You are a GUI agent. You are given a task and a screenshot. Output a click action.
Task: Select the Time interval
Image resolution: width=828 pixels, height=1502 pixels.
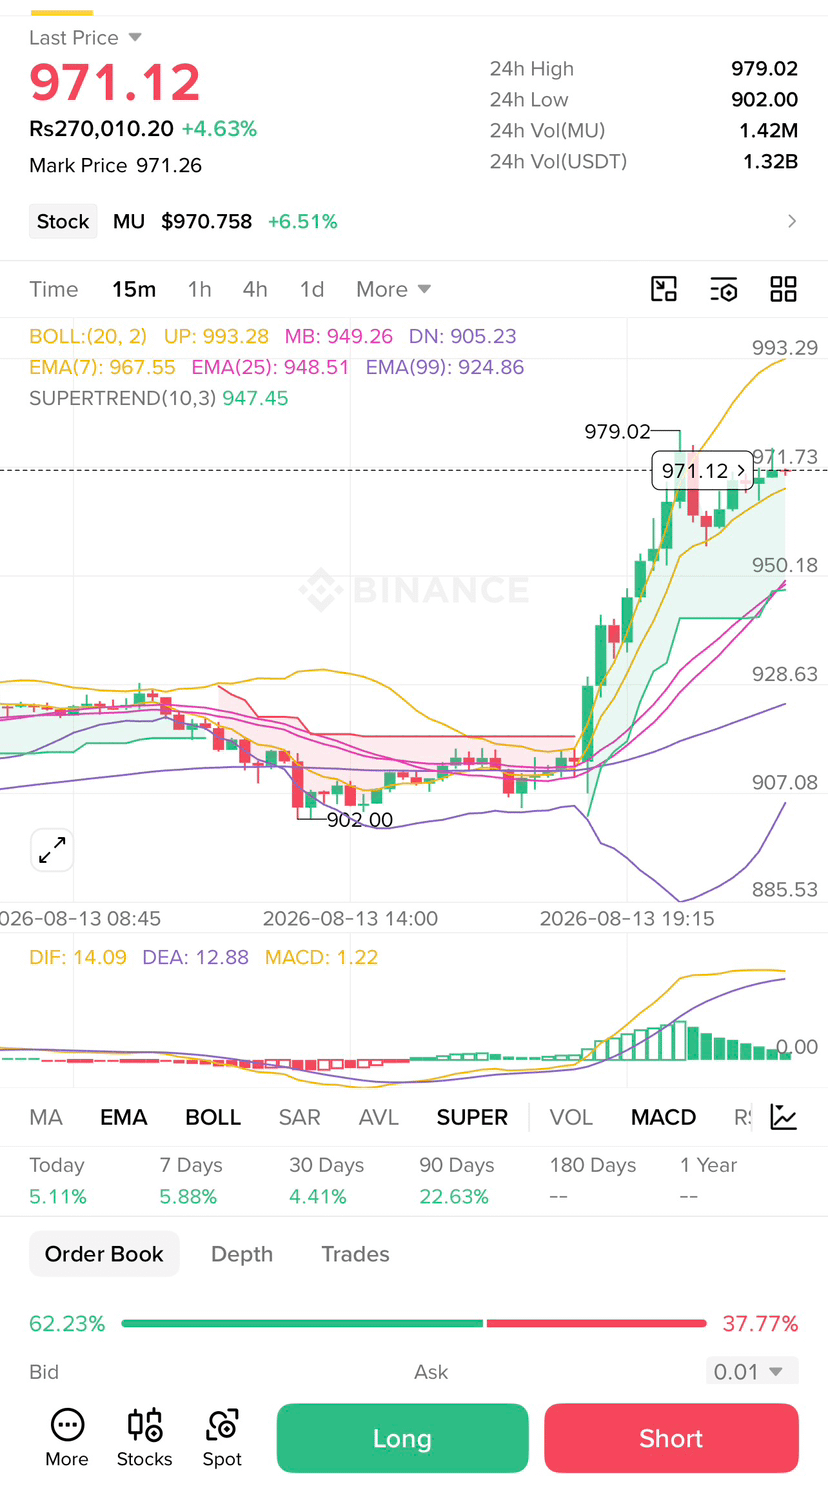pos(54,289)
